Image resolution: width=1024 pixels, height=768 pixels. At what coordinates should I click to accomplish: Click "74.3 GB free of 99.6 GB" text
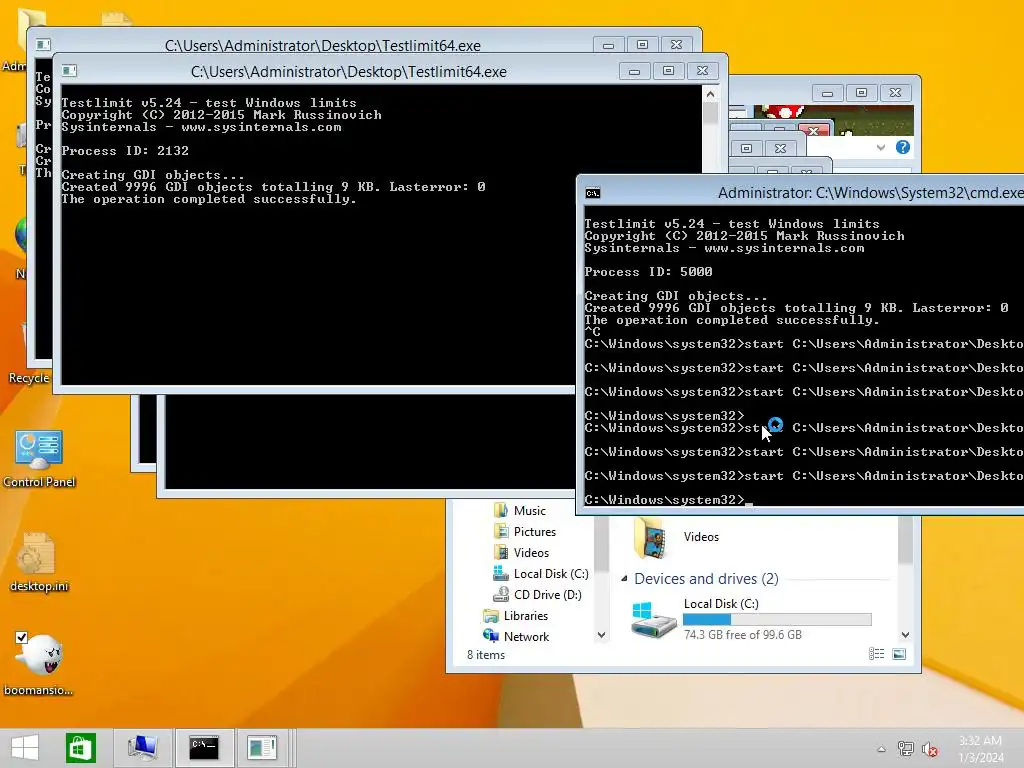click(743, 634)
